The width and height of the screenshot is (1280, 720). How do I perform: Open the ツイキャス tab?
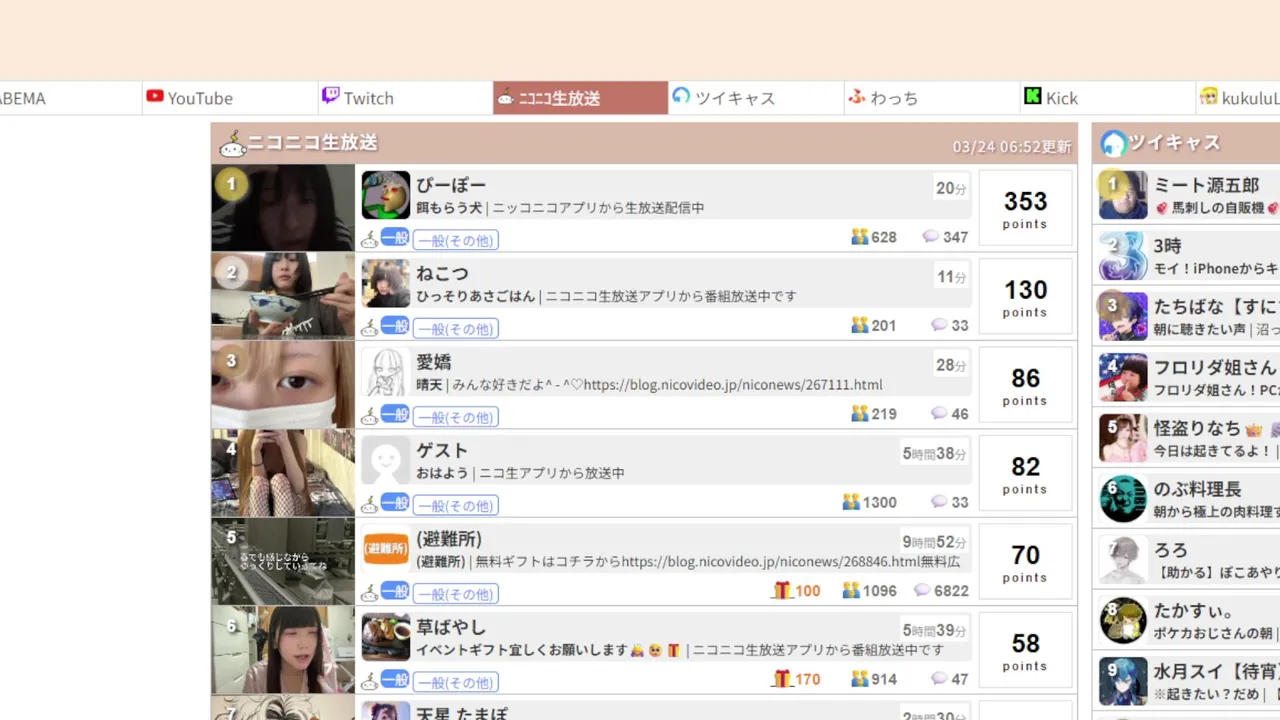click(757, 98)
